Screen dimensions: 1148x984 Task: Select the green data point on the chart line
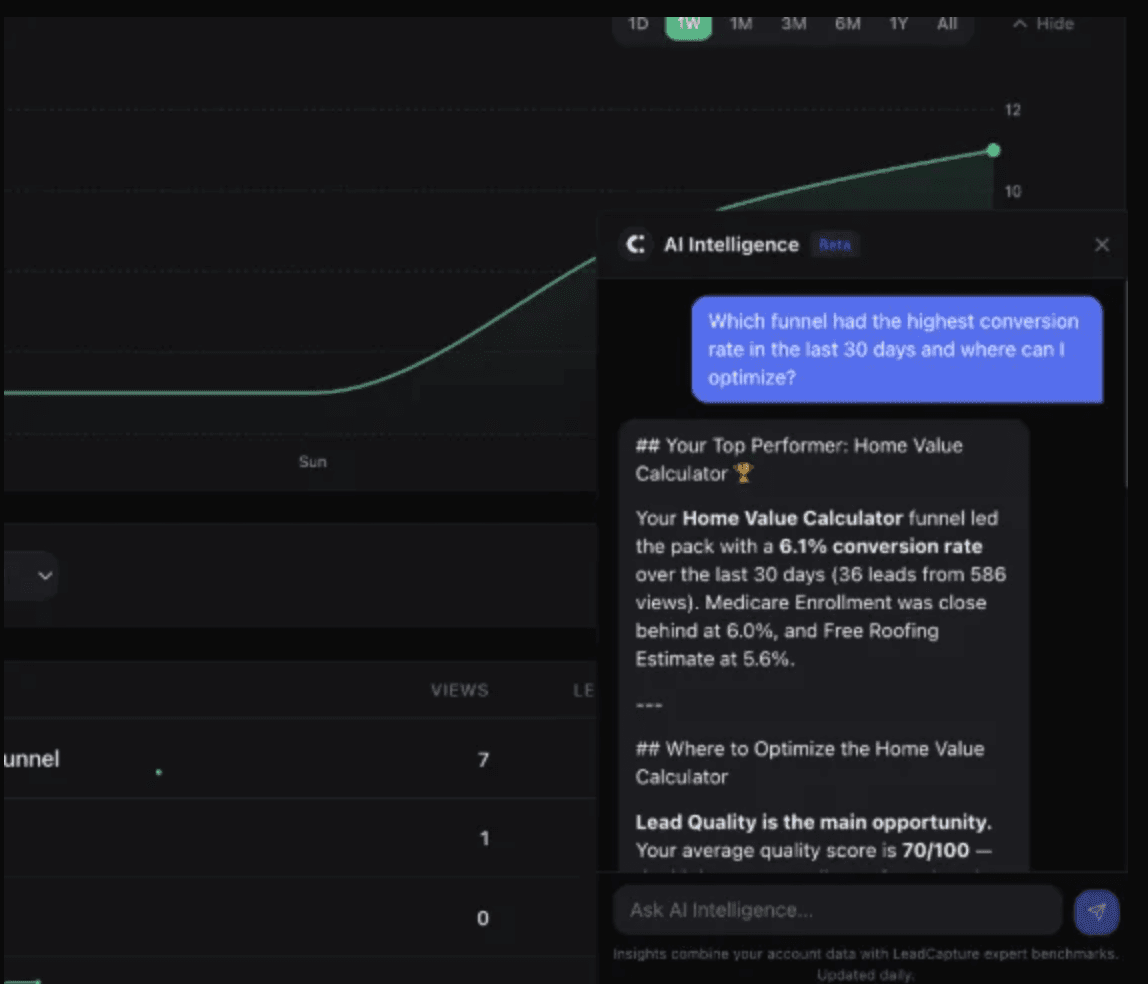click(x=992, y=150)
